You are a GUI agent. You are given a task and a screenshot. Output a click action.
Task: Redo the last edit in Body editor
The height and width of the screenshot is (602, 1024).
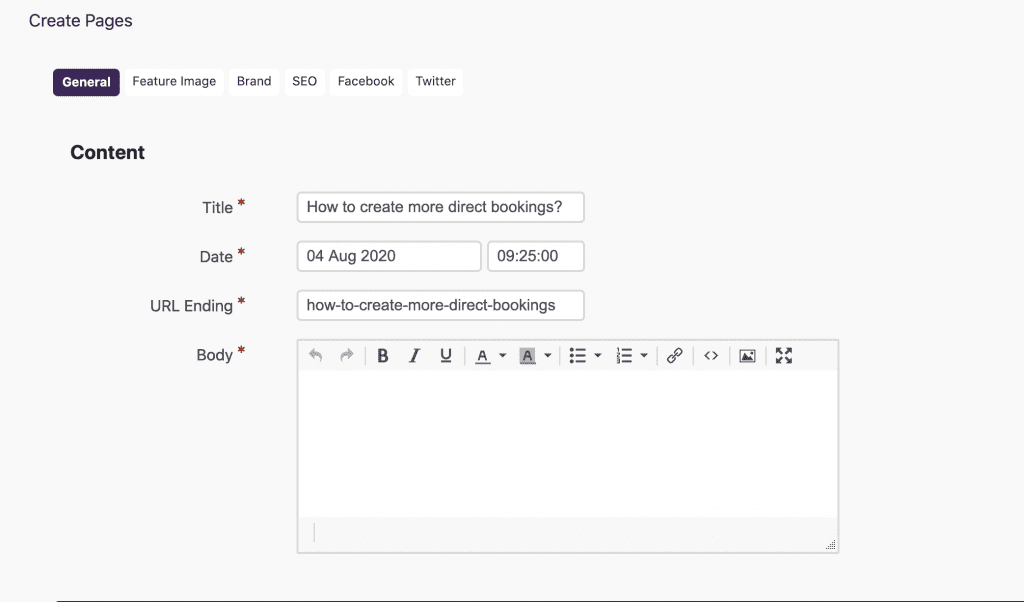(347, 355)
